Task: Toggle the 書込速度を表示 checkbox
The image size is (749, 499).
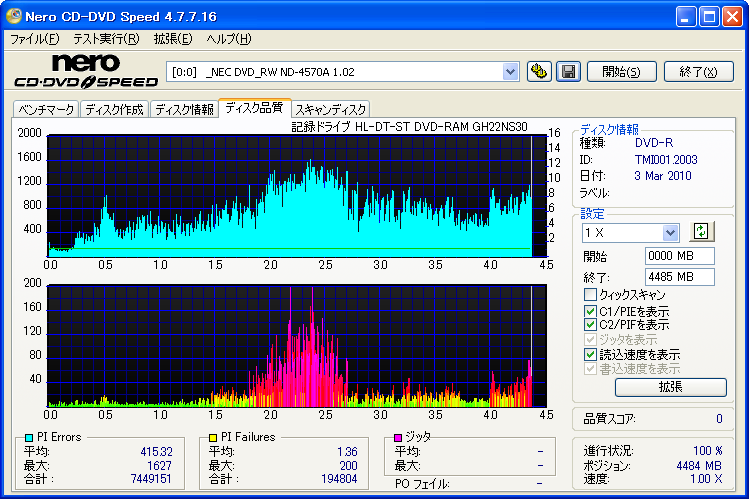Action: [x=590, y=369]
